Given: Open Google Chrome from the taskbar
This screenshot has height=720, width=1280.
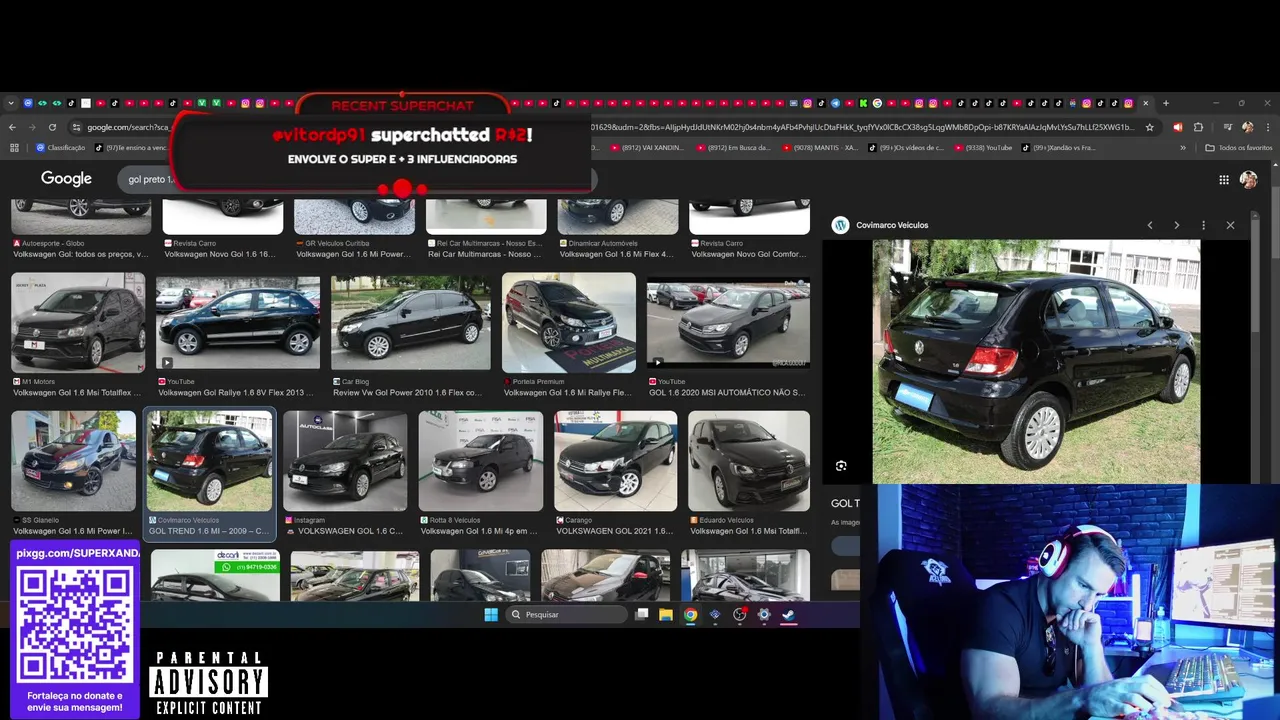Looking at the screenshot, I should click(x=690, y=615).
